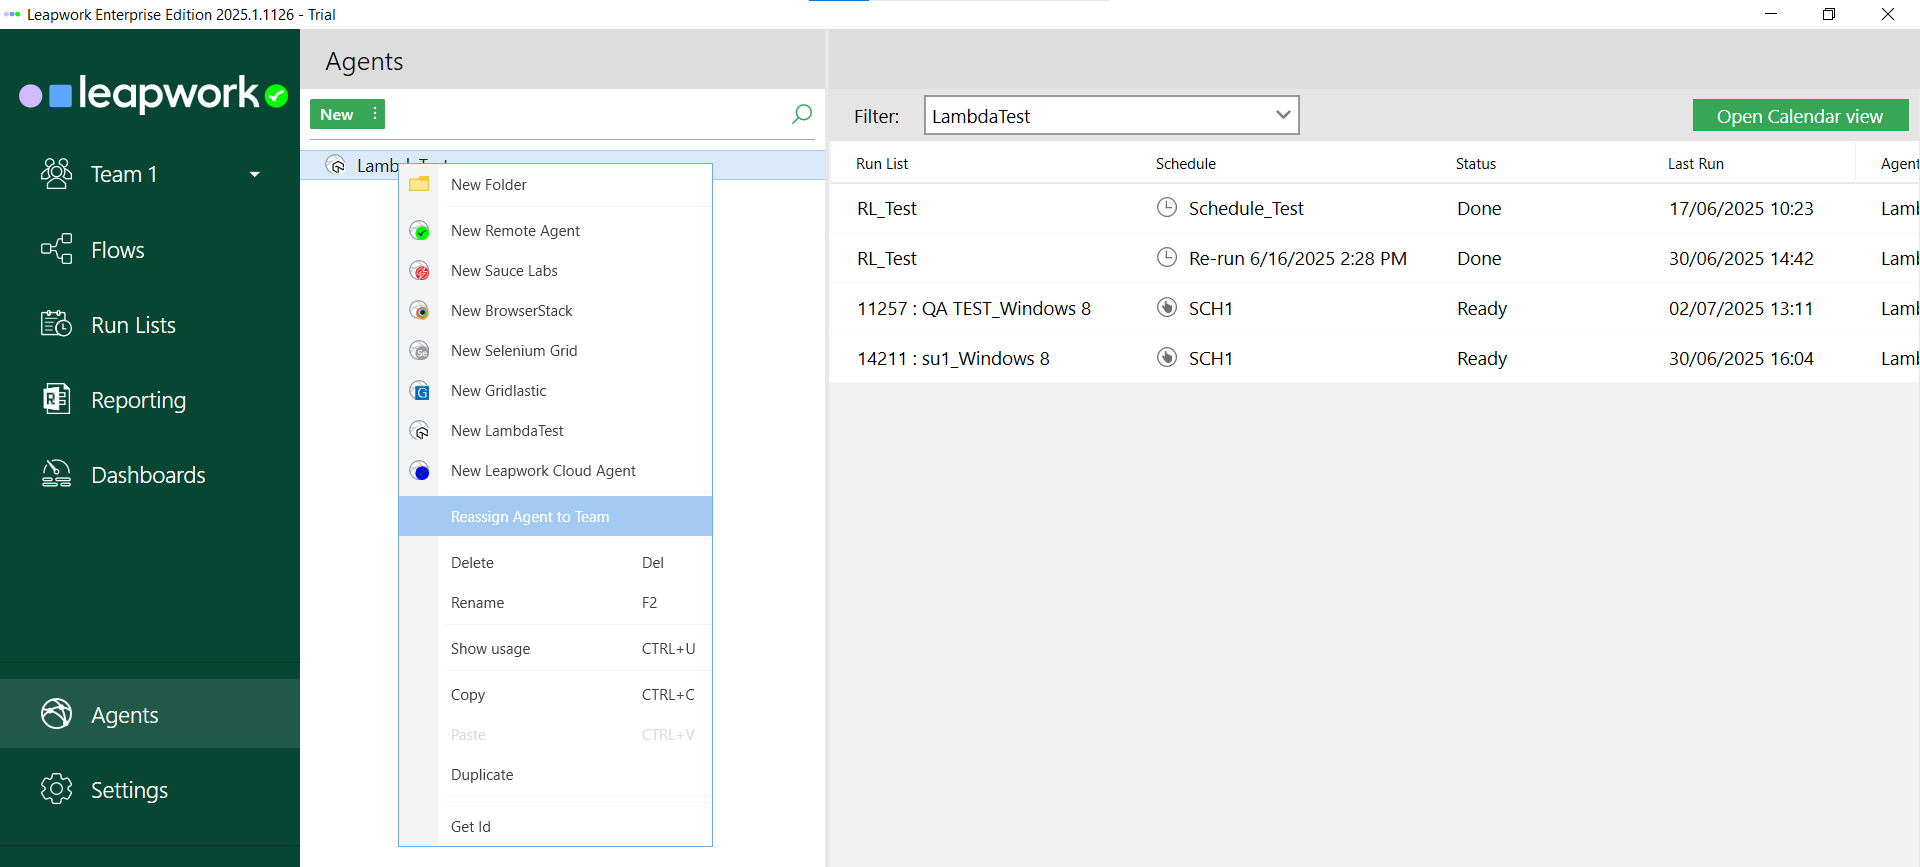Click the Selenium Grid agent icon
Image resolution: width=1920 pixels, height=867 pixels.
pos(420,351)
